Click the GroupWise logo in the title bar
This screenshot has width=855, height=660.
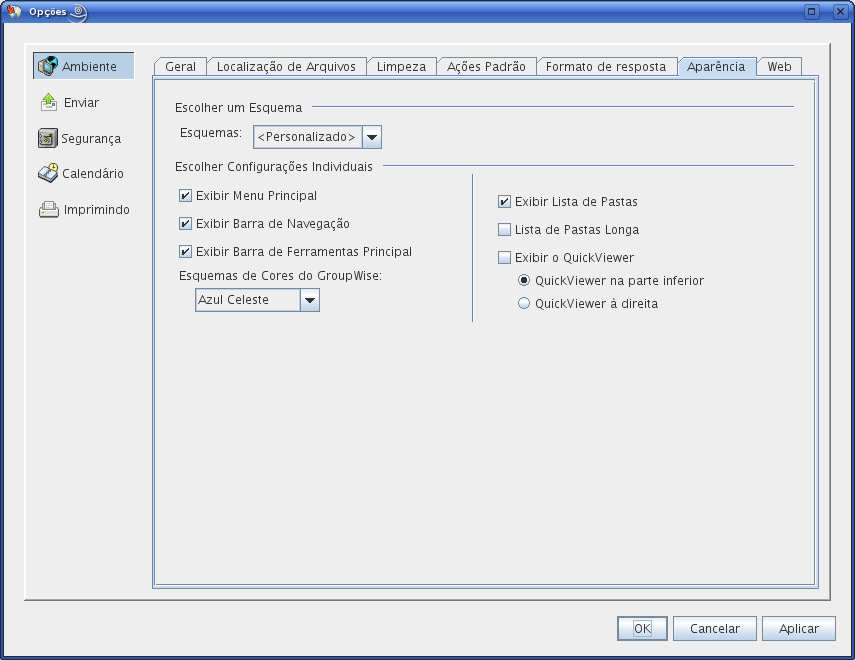point(15,12)
